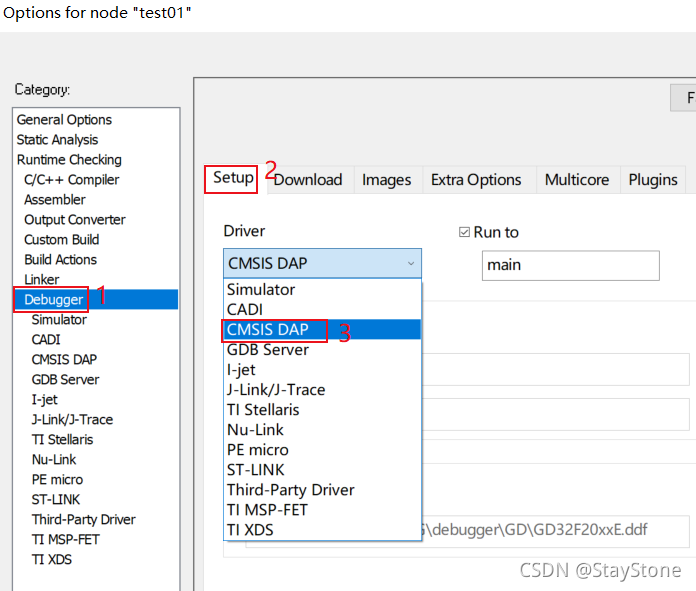Select Debugger category
696x591 pixels.
click(x=96, y=300)
